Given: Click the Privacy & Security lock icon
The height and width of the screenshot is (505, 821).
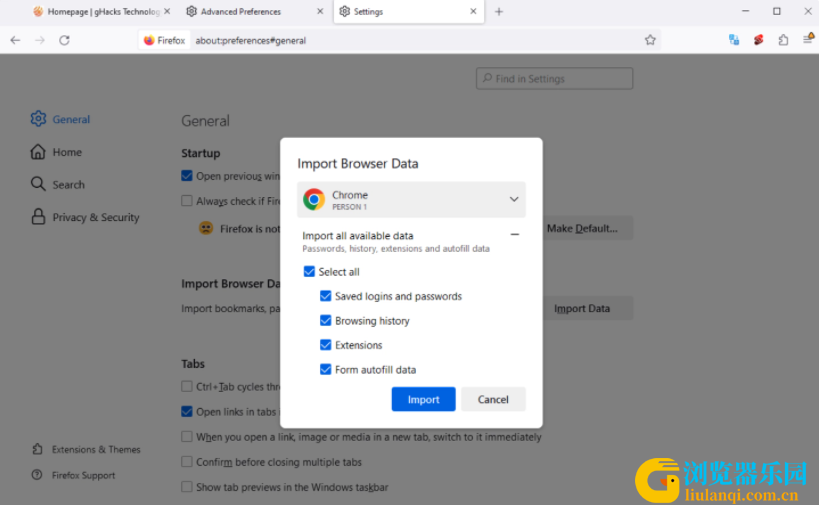Looking at the screenshot, I should tap(38, 216).
